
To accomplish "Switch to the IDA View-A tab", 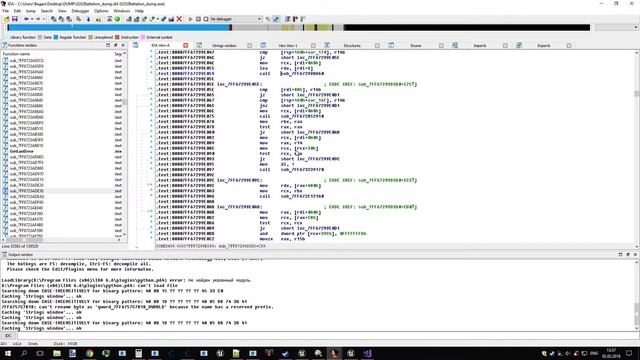I will (x=160, y=45).
